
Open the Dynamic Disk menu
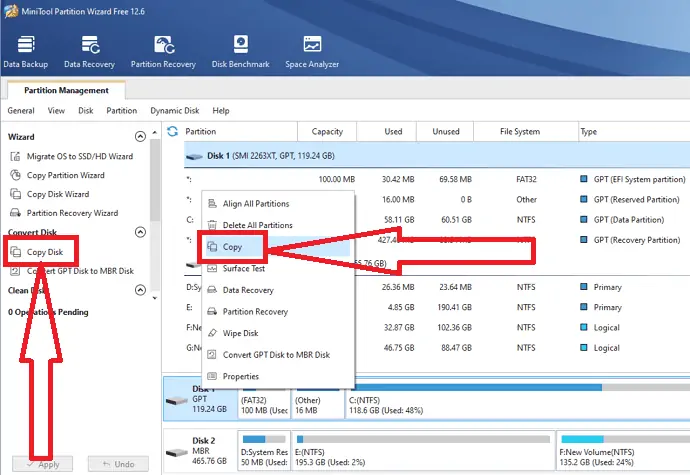tap(175, 110)
